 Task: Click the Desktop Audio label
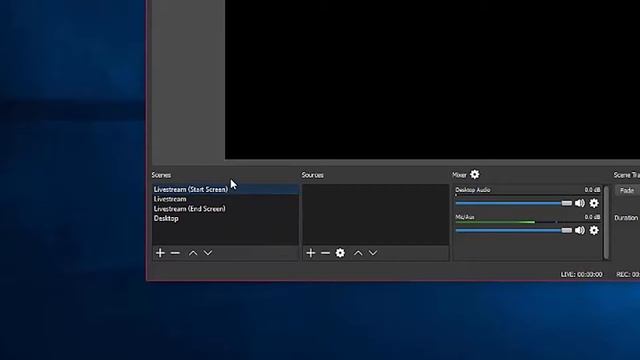(473, 190)
